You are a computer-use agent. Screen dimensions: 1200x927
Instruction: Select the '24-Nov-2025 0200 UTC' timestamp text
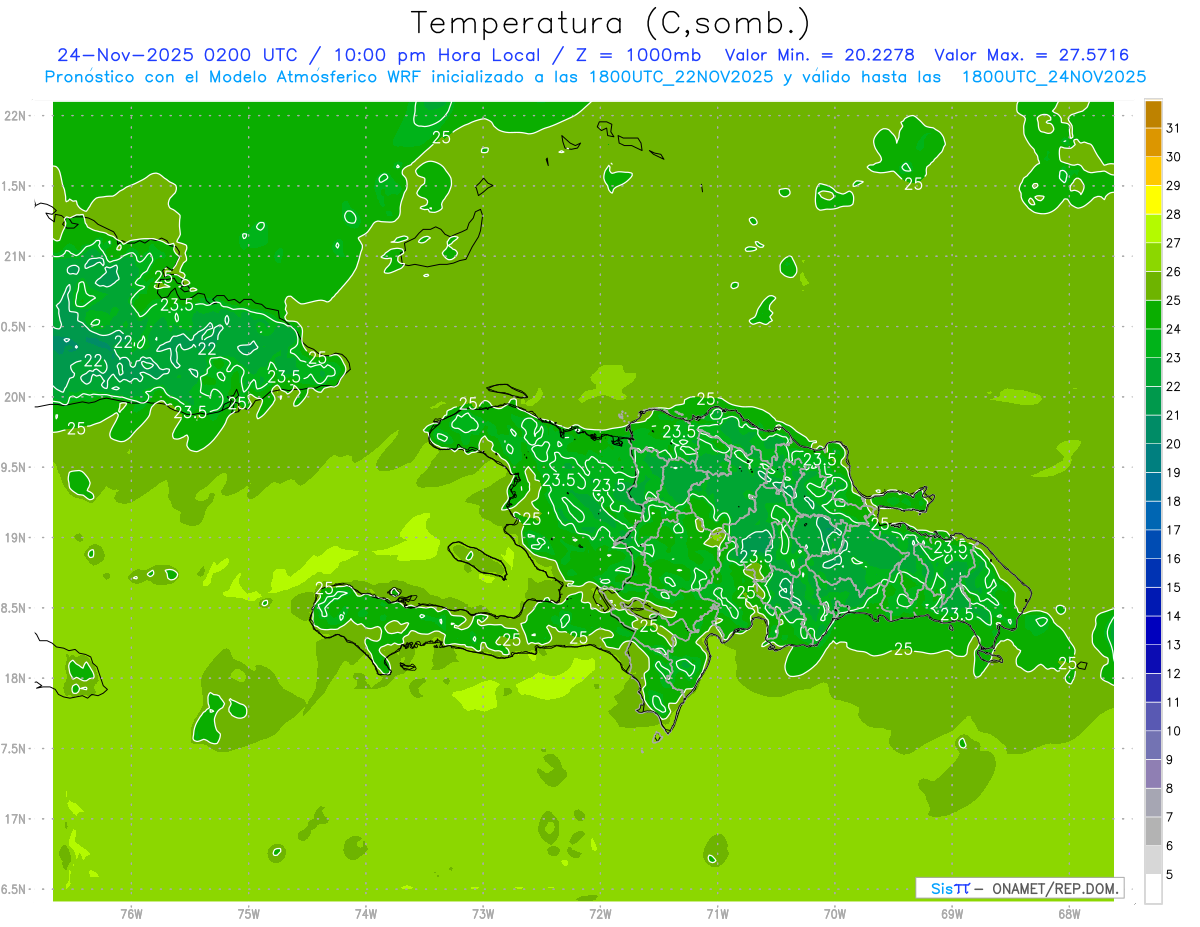177,55
